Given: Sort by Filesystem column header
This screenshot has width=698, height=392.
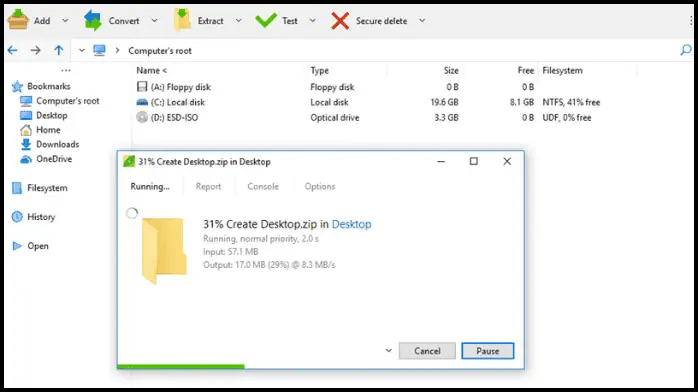Looking at the screenshot, I should pyautogui.click(x=562, y=70).
